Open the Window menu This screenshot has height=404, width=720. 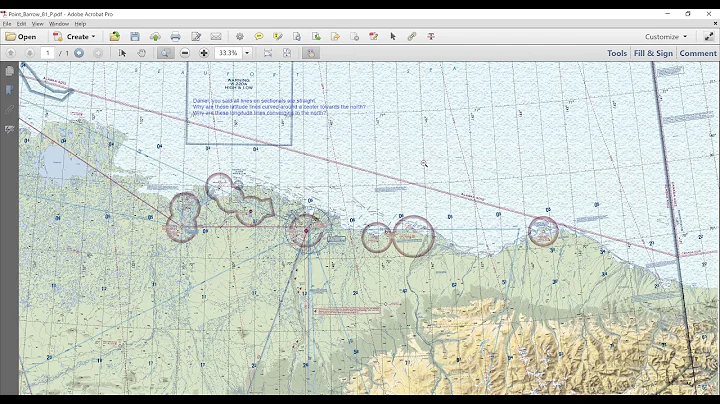[x=59, y=24]
